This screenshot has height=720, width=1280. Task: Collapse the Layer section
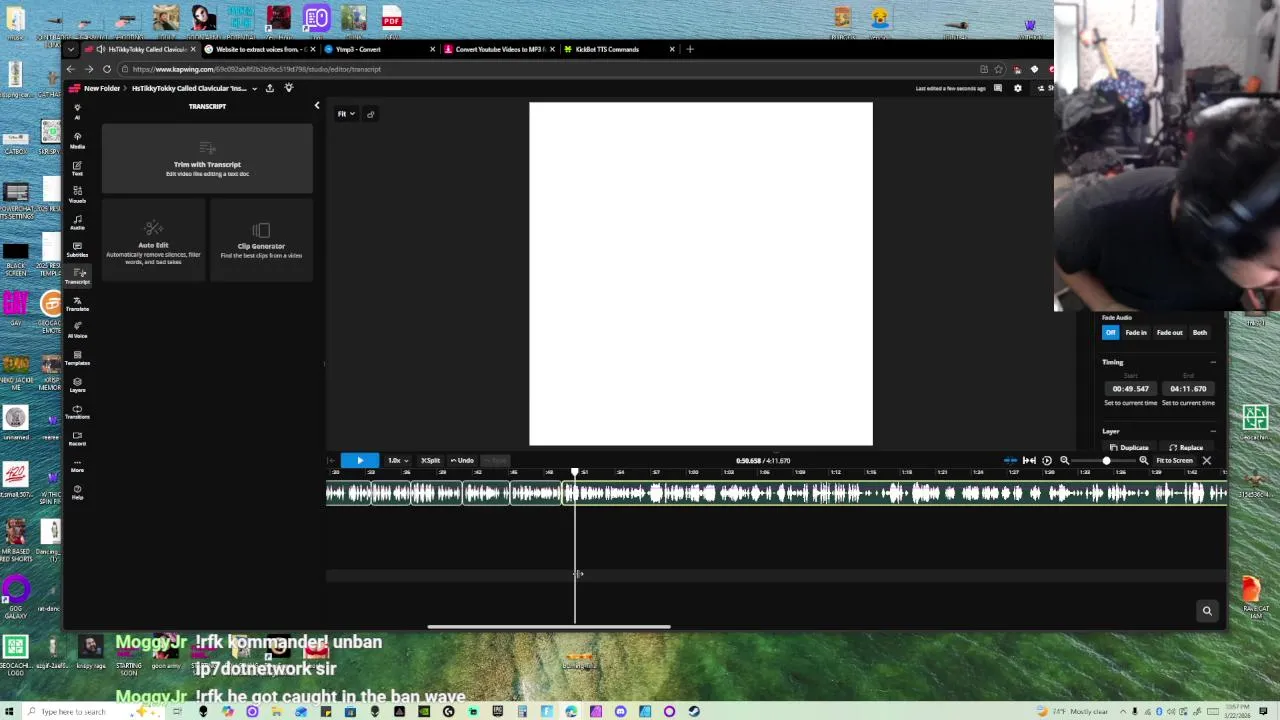(1213, 431)
